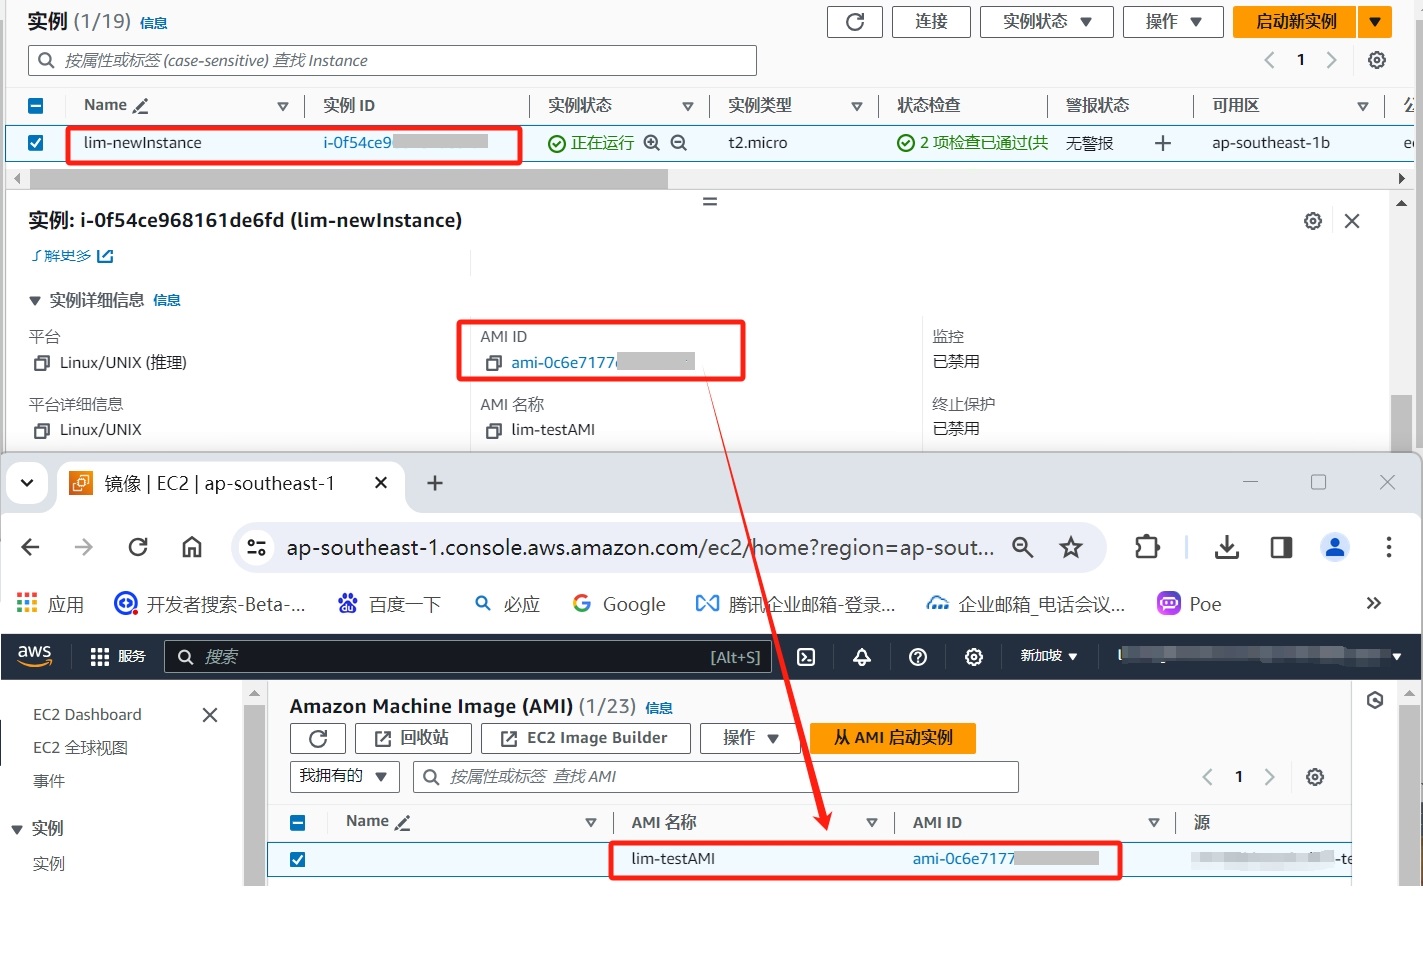
Task: Select 实例 in the EC2 sidebar
Action: point(48,863)
